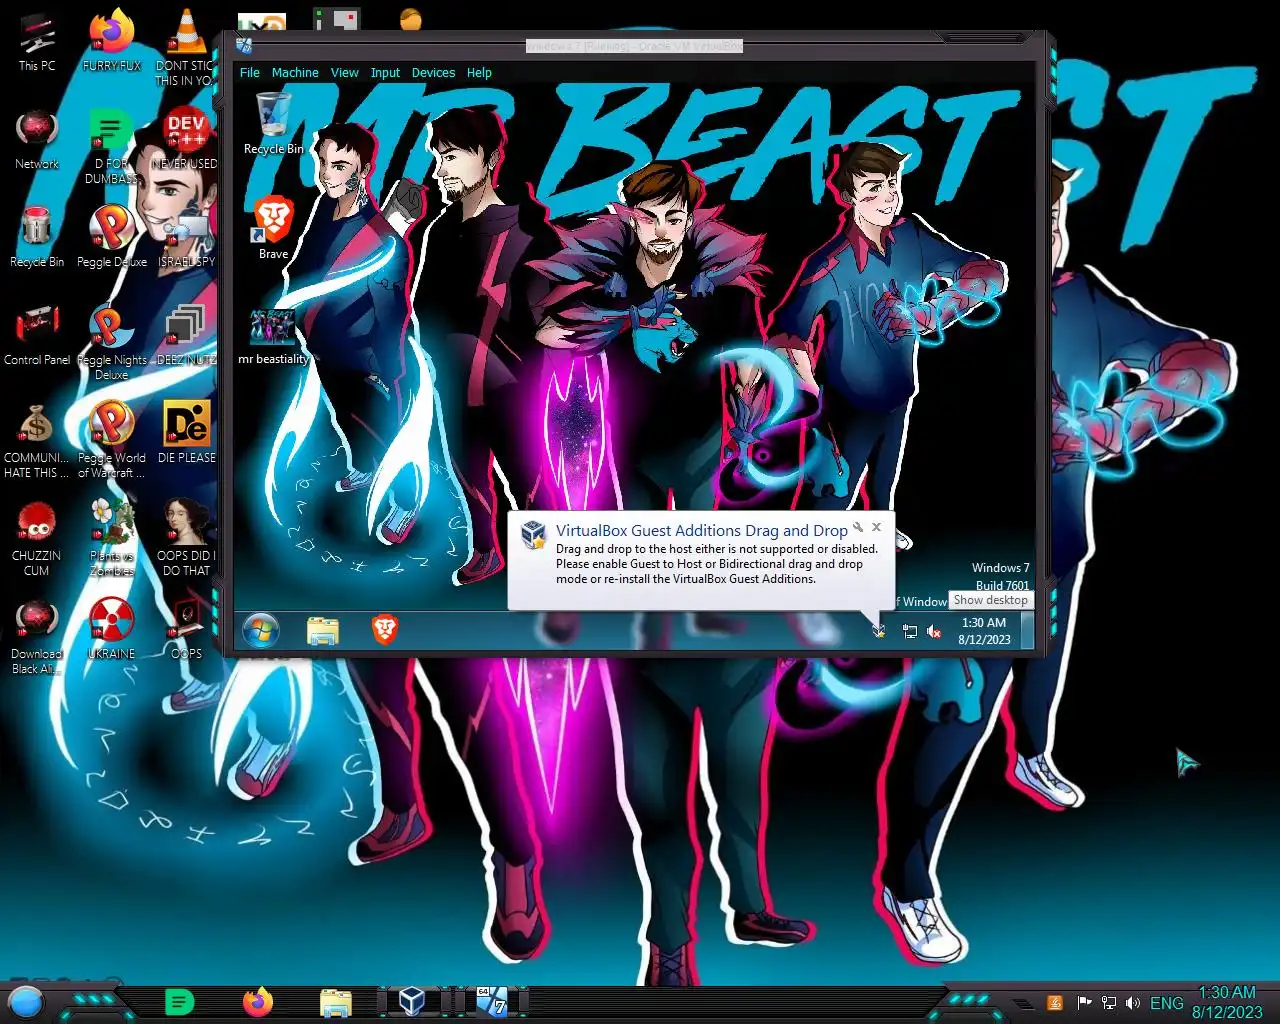Open host clock showing 8/12/2023
This screenshot has width=1280, height=1024.
coord(1227,1002)
